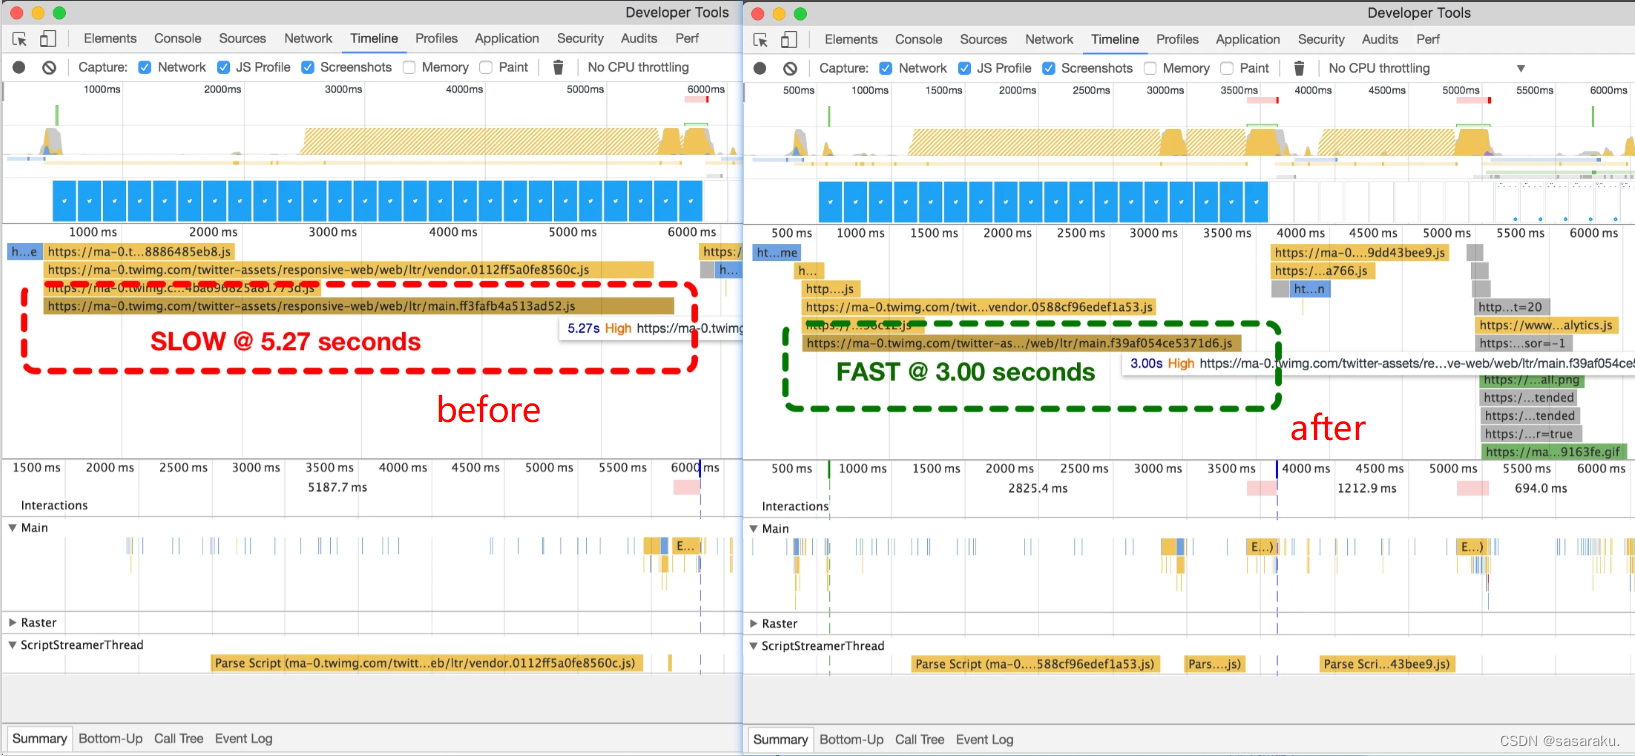
Task: Click trash collect garbage icon in left window
Action: click(x=558, y=67)
